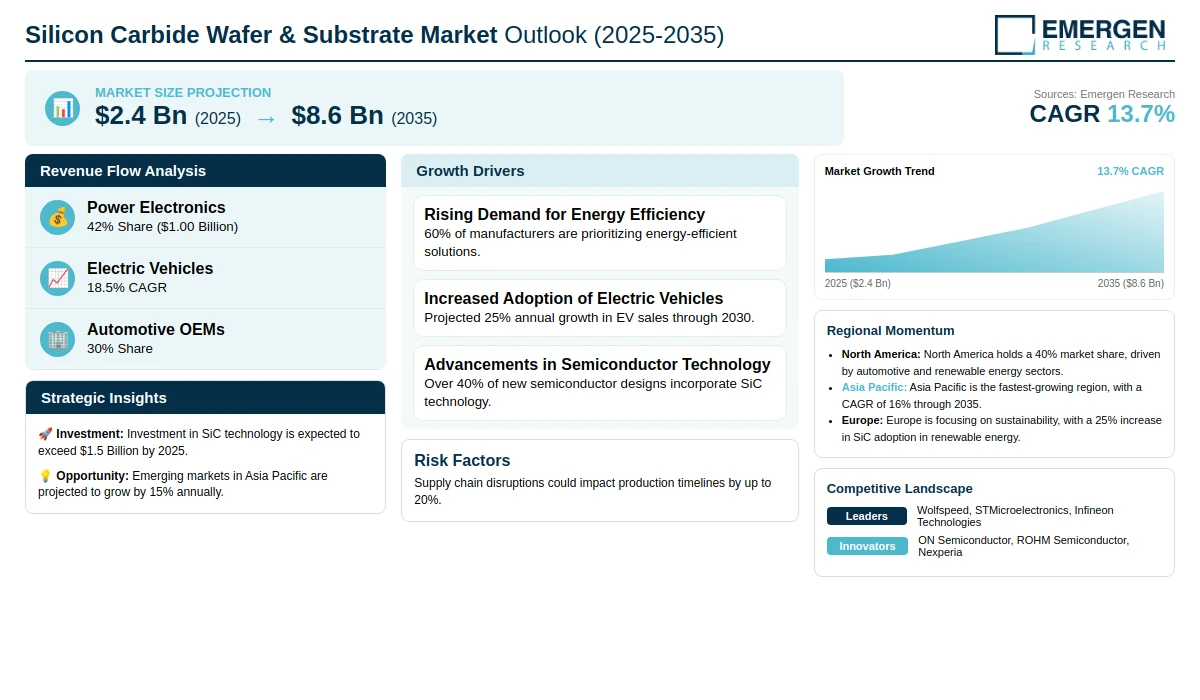
Task: Open the Revenue Flow Analysis header
Action: click(205, 170)
